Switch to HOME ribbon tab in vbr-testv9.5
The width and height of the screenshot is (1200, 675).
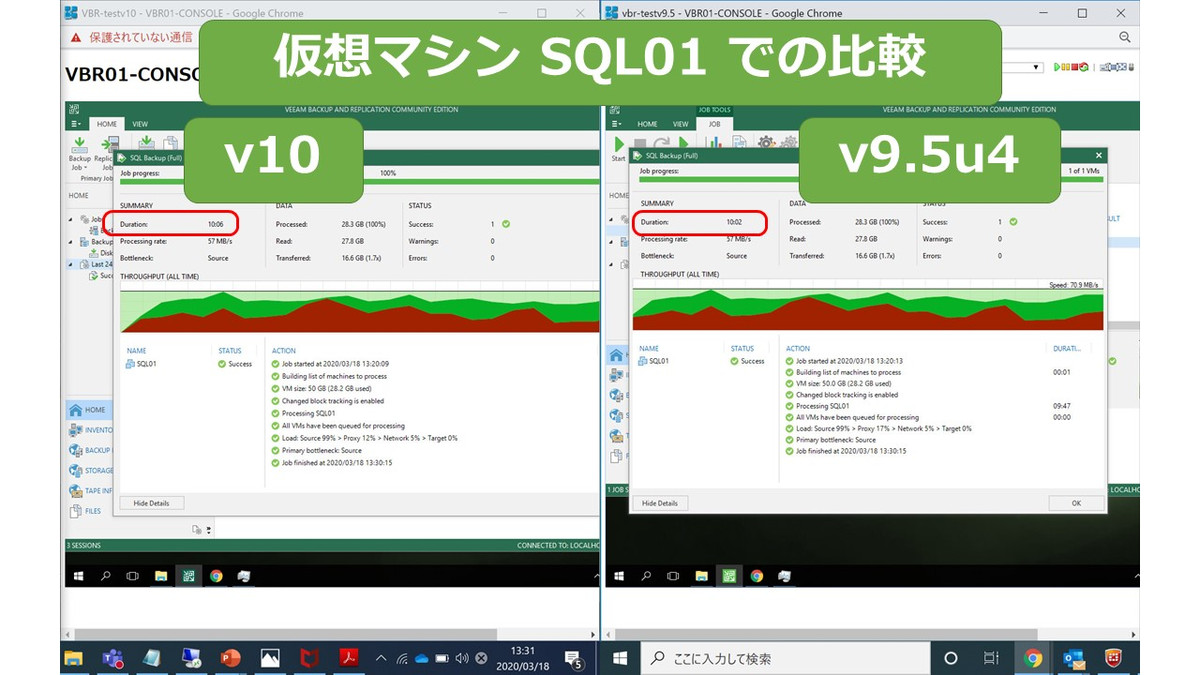646,124
